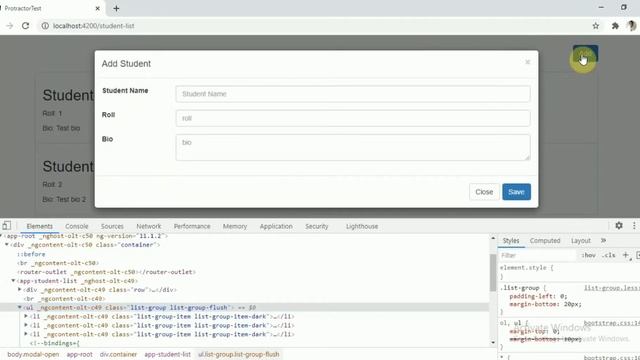Collapse the ul list-group node
Image resolution: width=640 pixels, height=360 pixels.
click(x=20, y=307)
